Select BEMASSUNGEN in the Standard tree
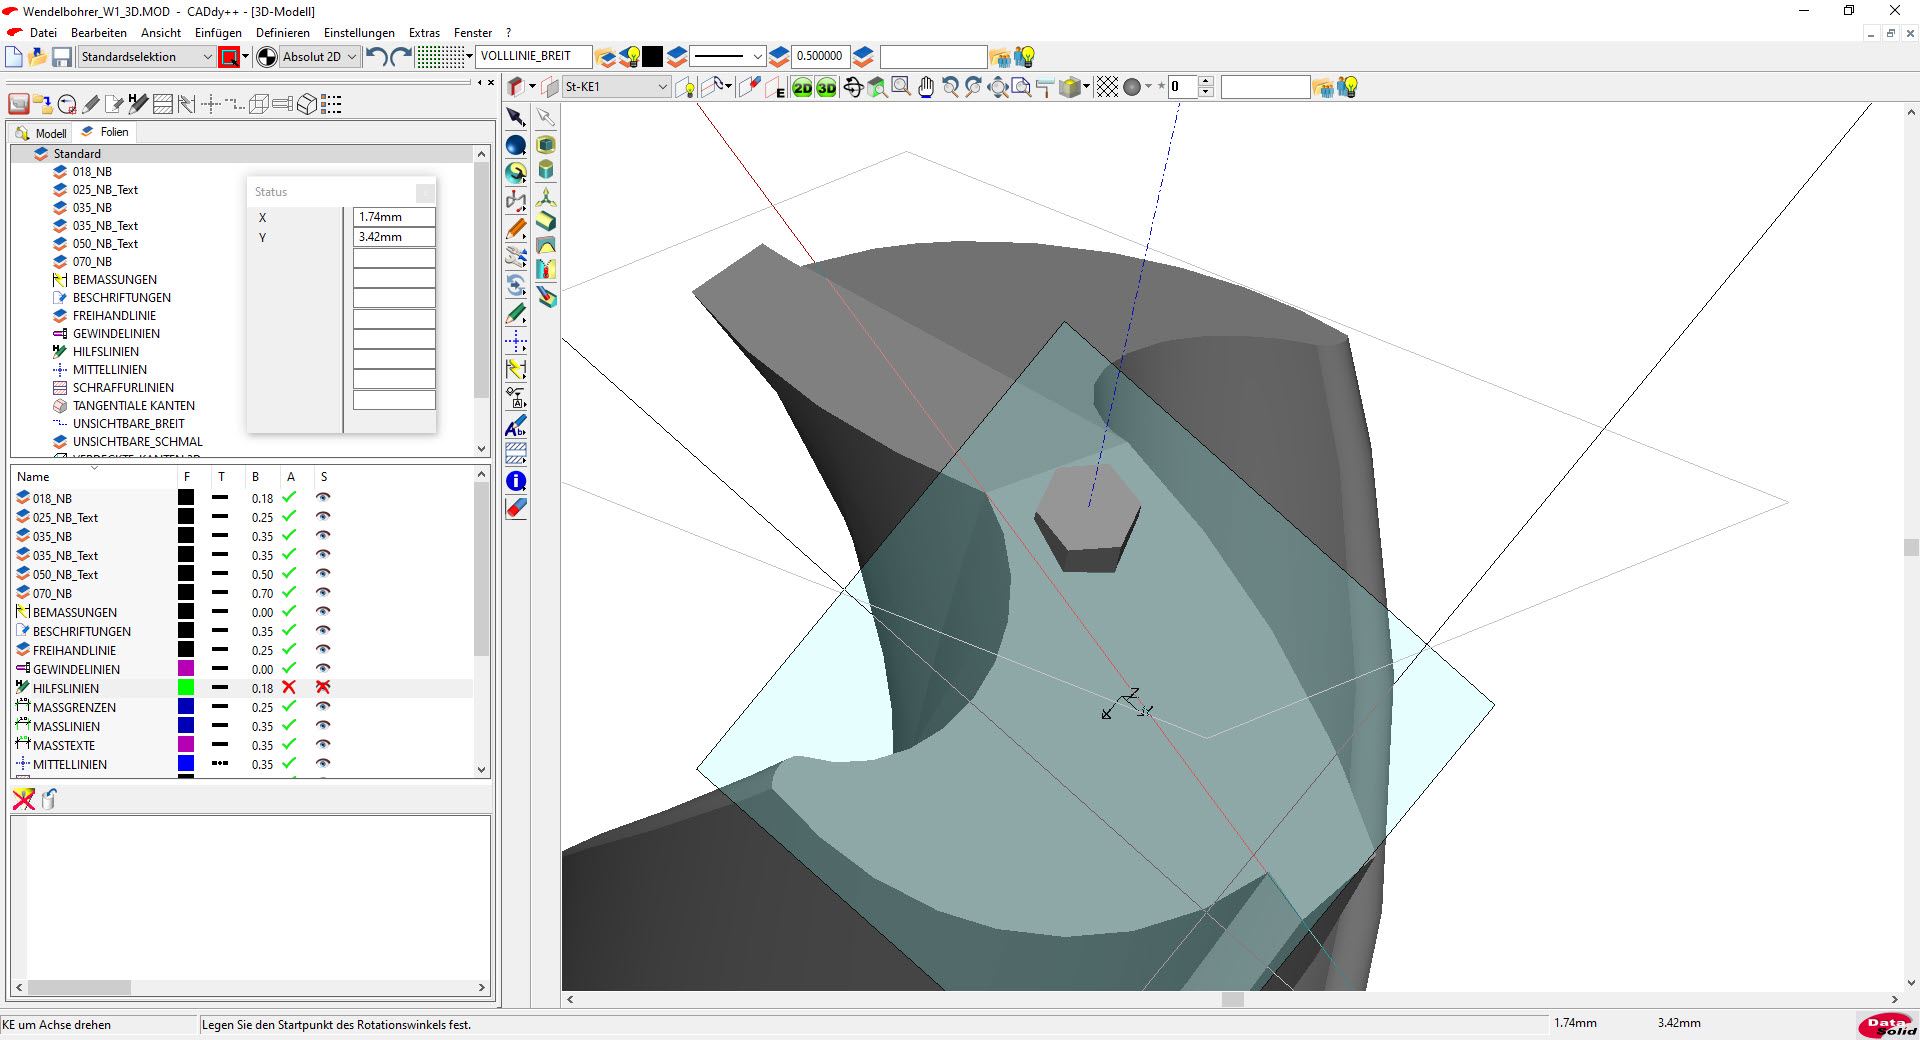Viewport: 1920px width, 1040px height. click(114, 280)
